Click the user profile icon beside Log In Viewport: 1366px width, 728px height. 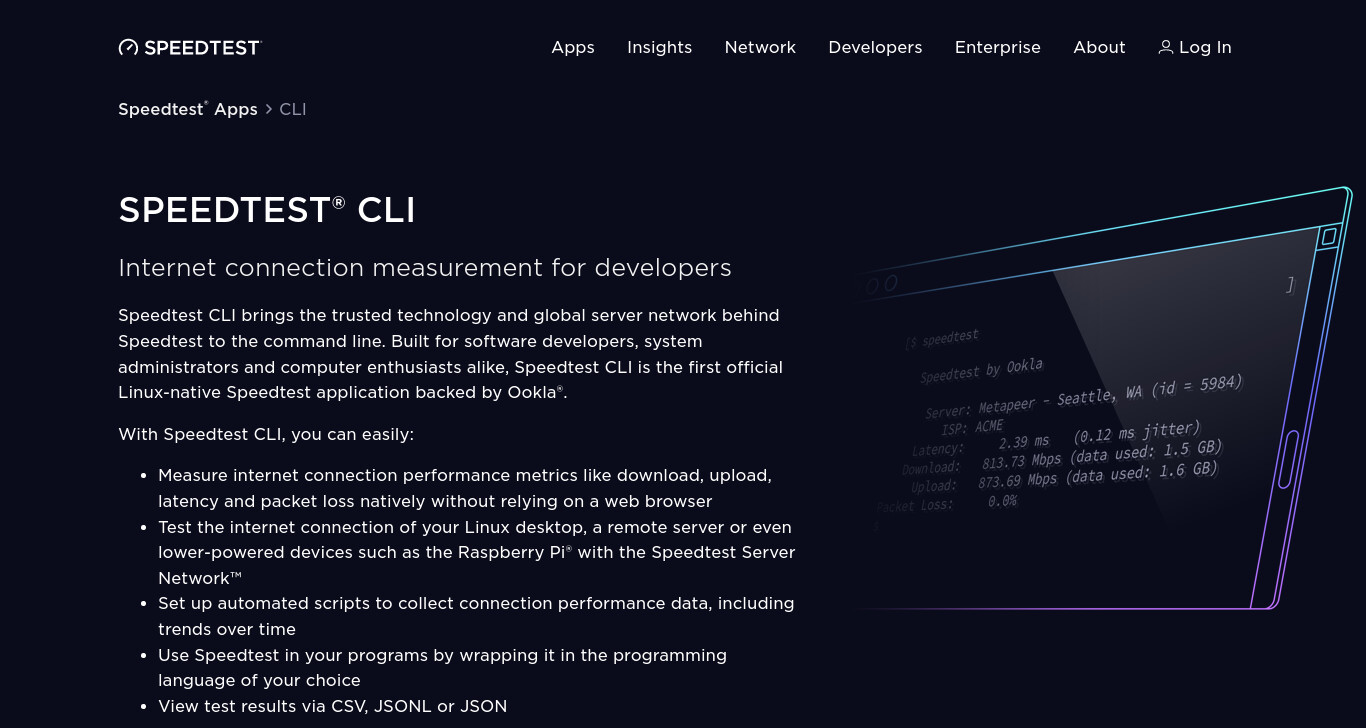tap(1166, 47)
